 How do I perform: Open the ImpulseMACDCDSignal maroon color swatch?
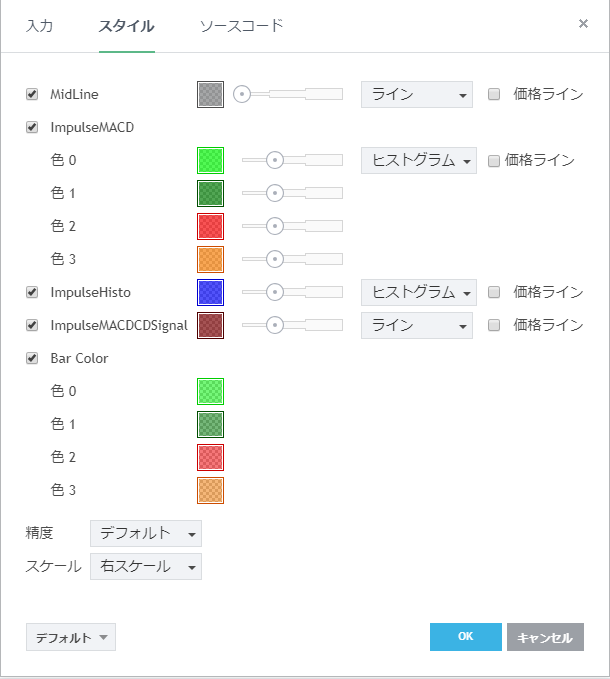210,325
